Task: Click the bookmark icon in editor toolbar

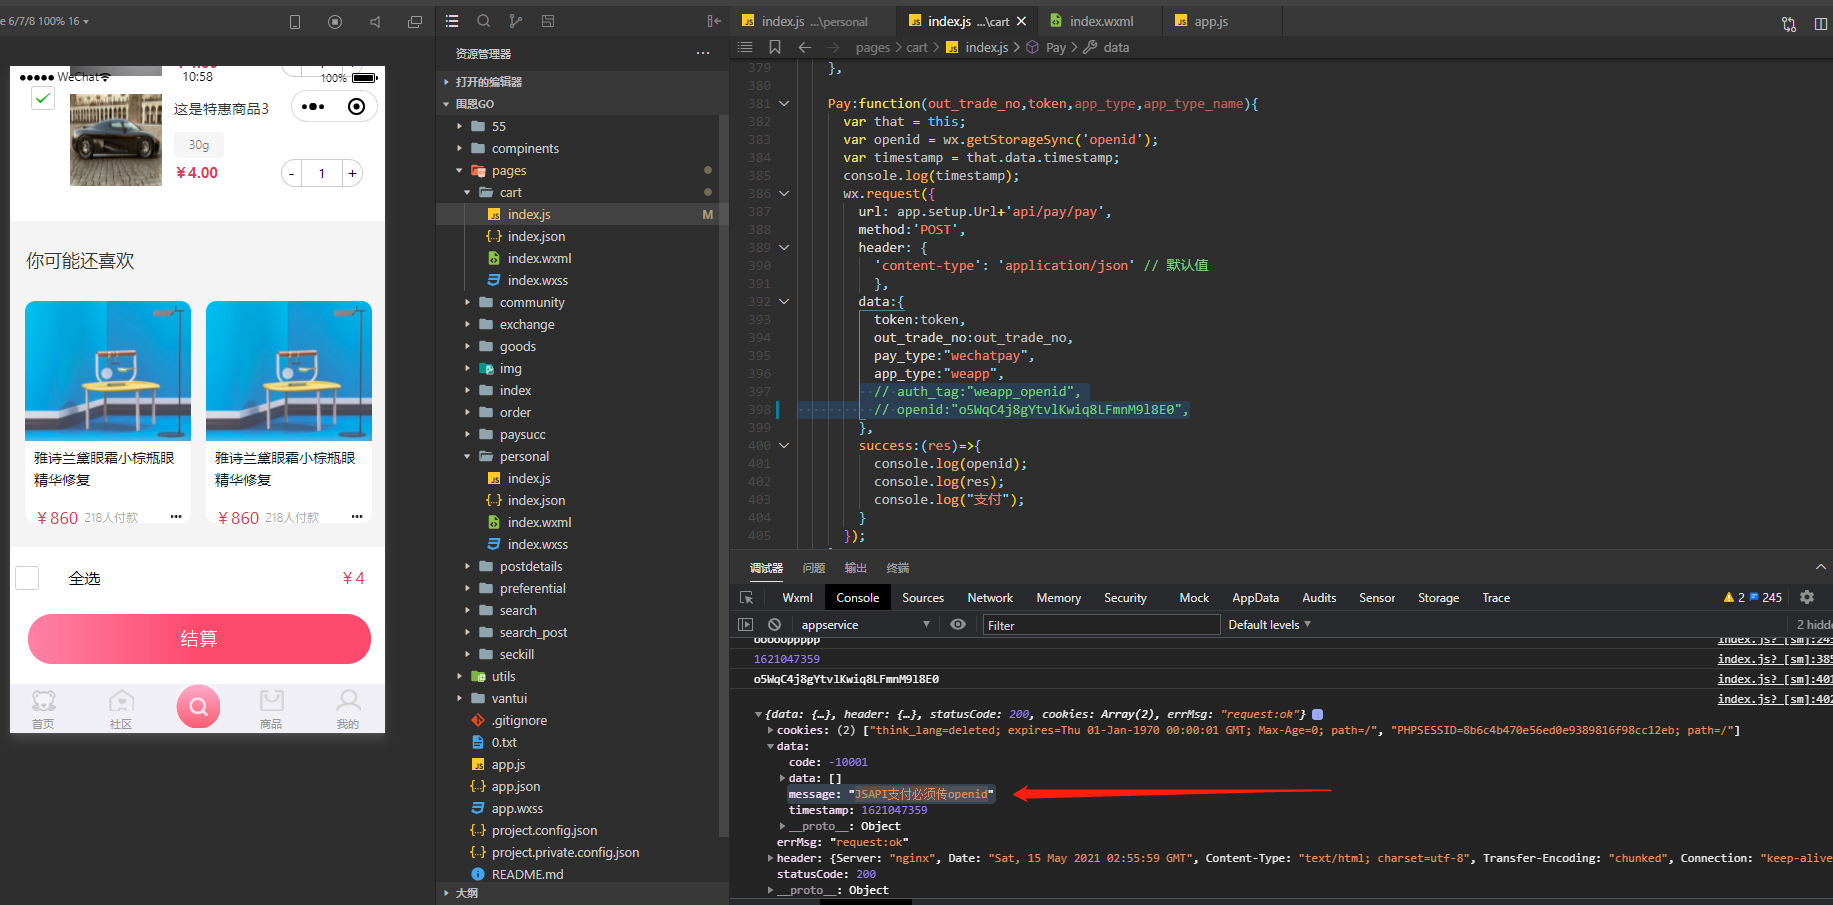Action: point(775,47)
